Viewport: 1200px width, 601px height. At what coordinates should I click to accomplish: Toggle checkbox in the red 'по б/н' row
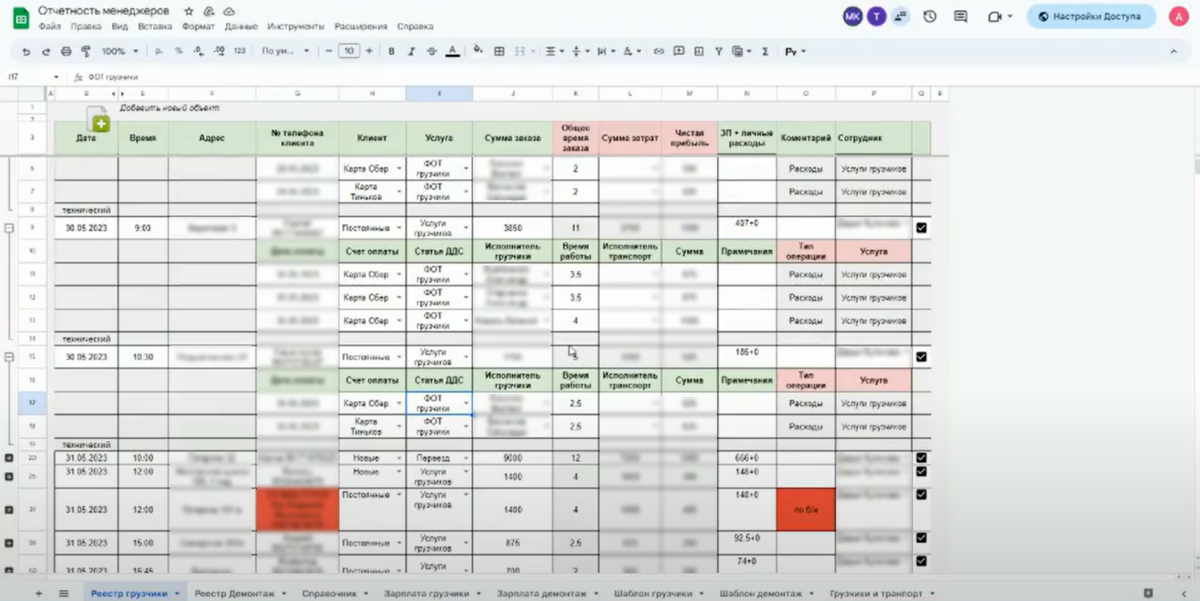tap(921, 494)
